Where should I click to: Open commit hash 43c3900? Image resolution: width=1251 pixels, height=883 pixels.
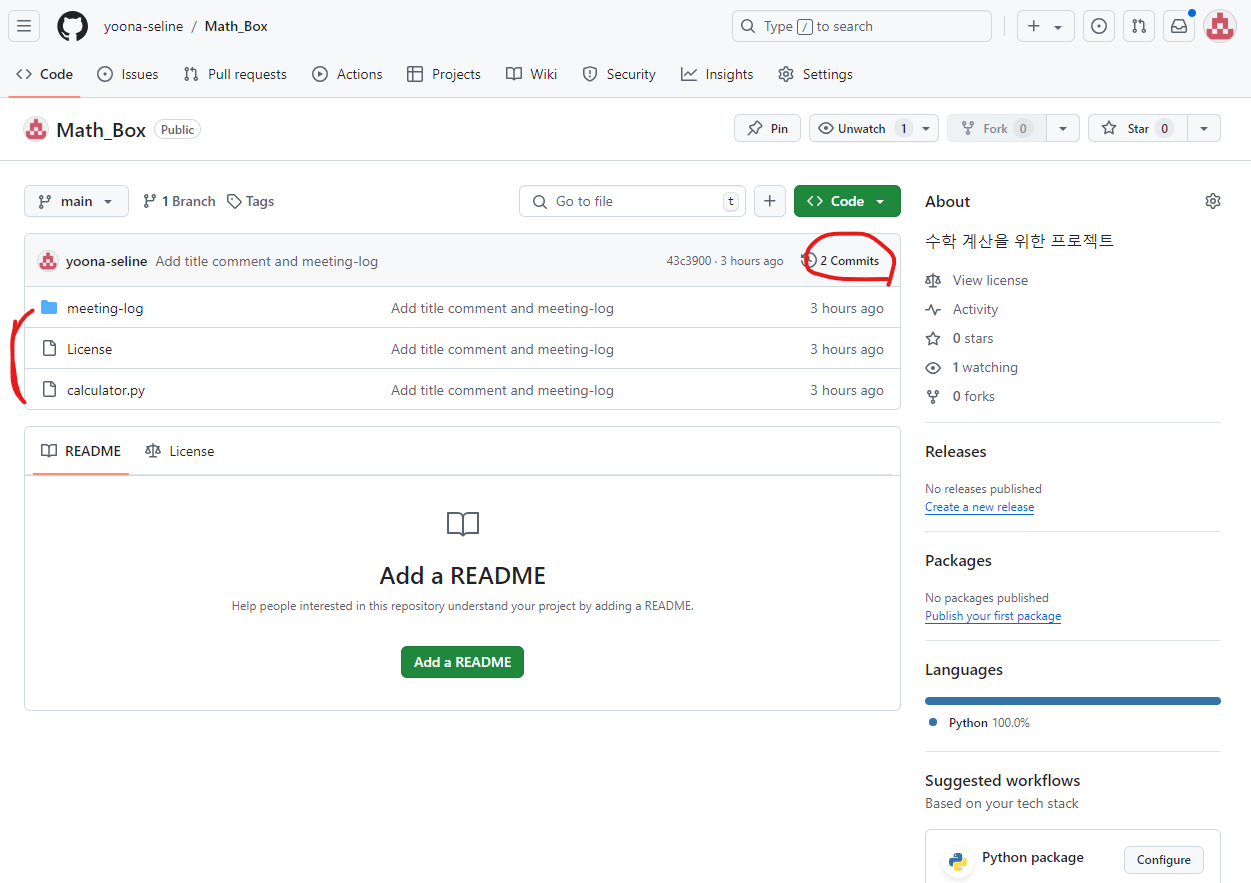pyautogui.click(x=689, y=261)
